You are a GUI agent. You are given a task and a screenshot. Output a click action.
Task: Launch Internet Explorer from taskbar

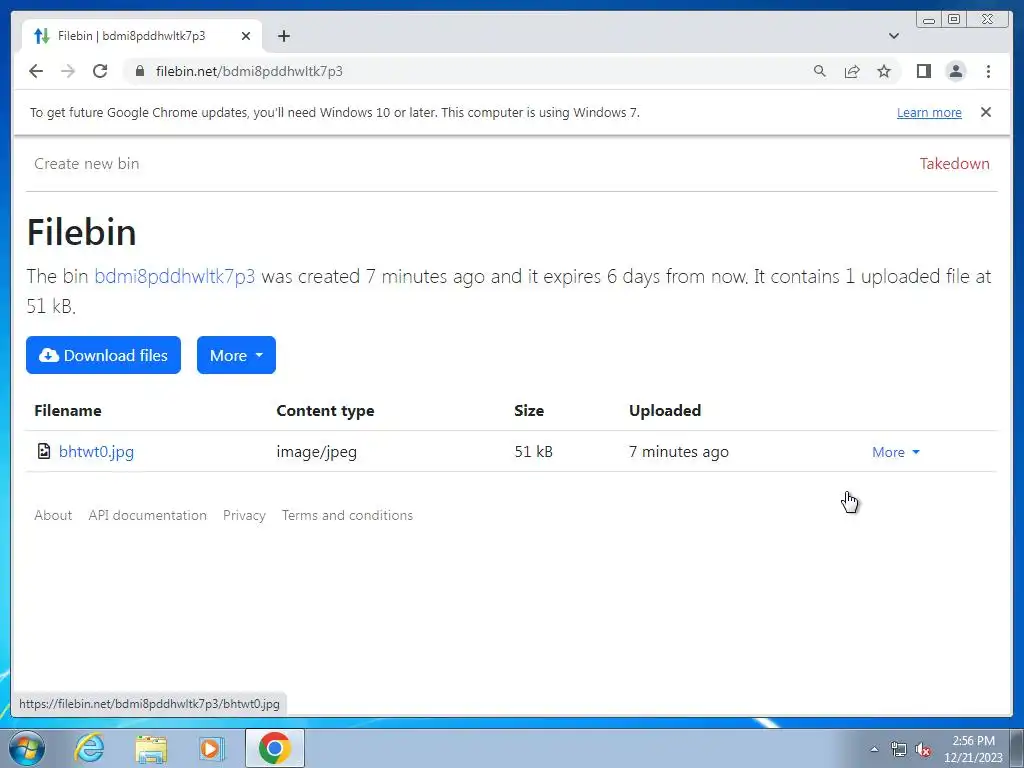click(89, 748)
